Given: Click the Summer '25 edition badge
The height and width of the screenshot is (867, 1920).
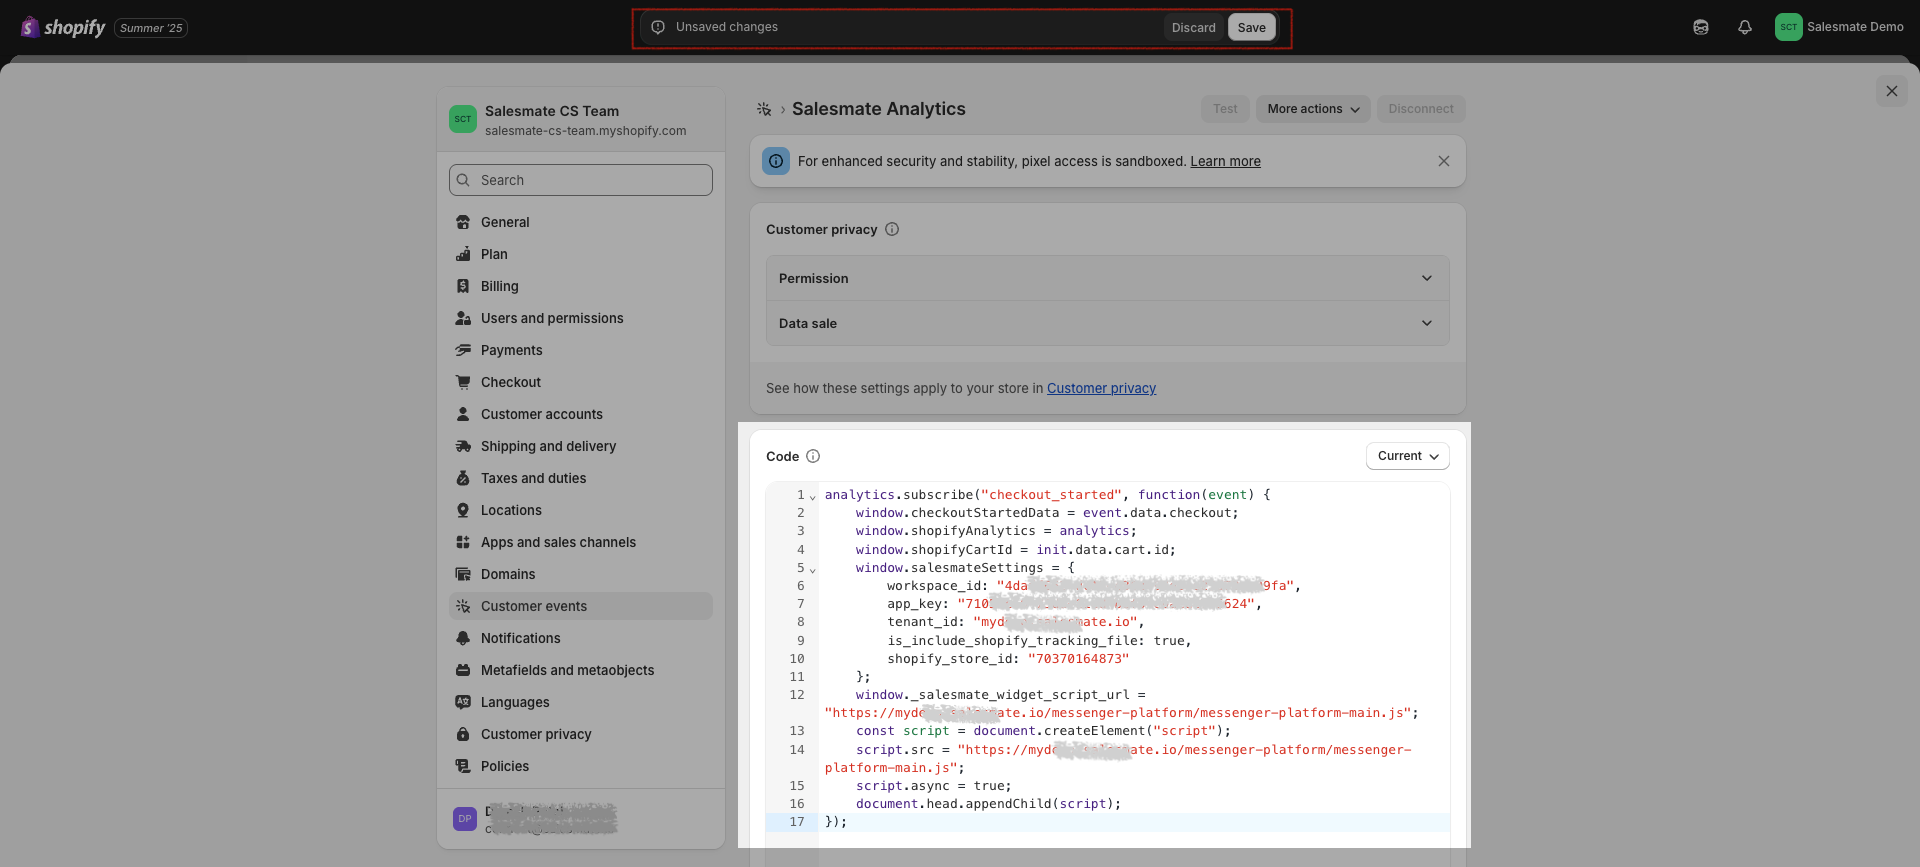Looking at the screenshot, I should tap(151, 28).
